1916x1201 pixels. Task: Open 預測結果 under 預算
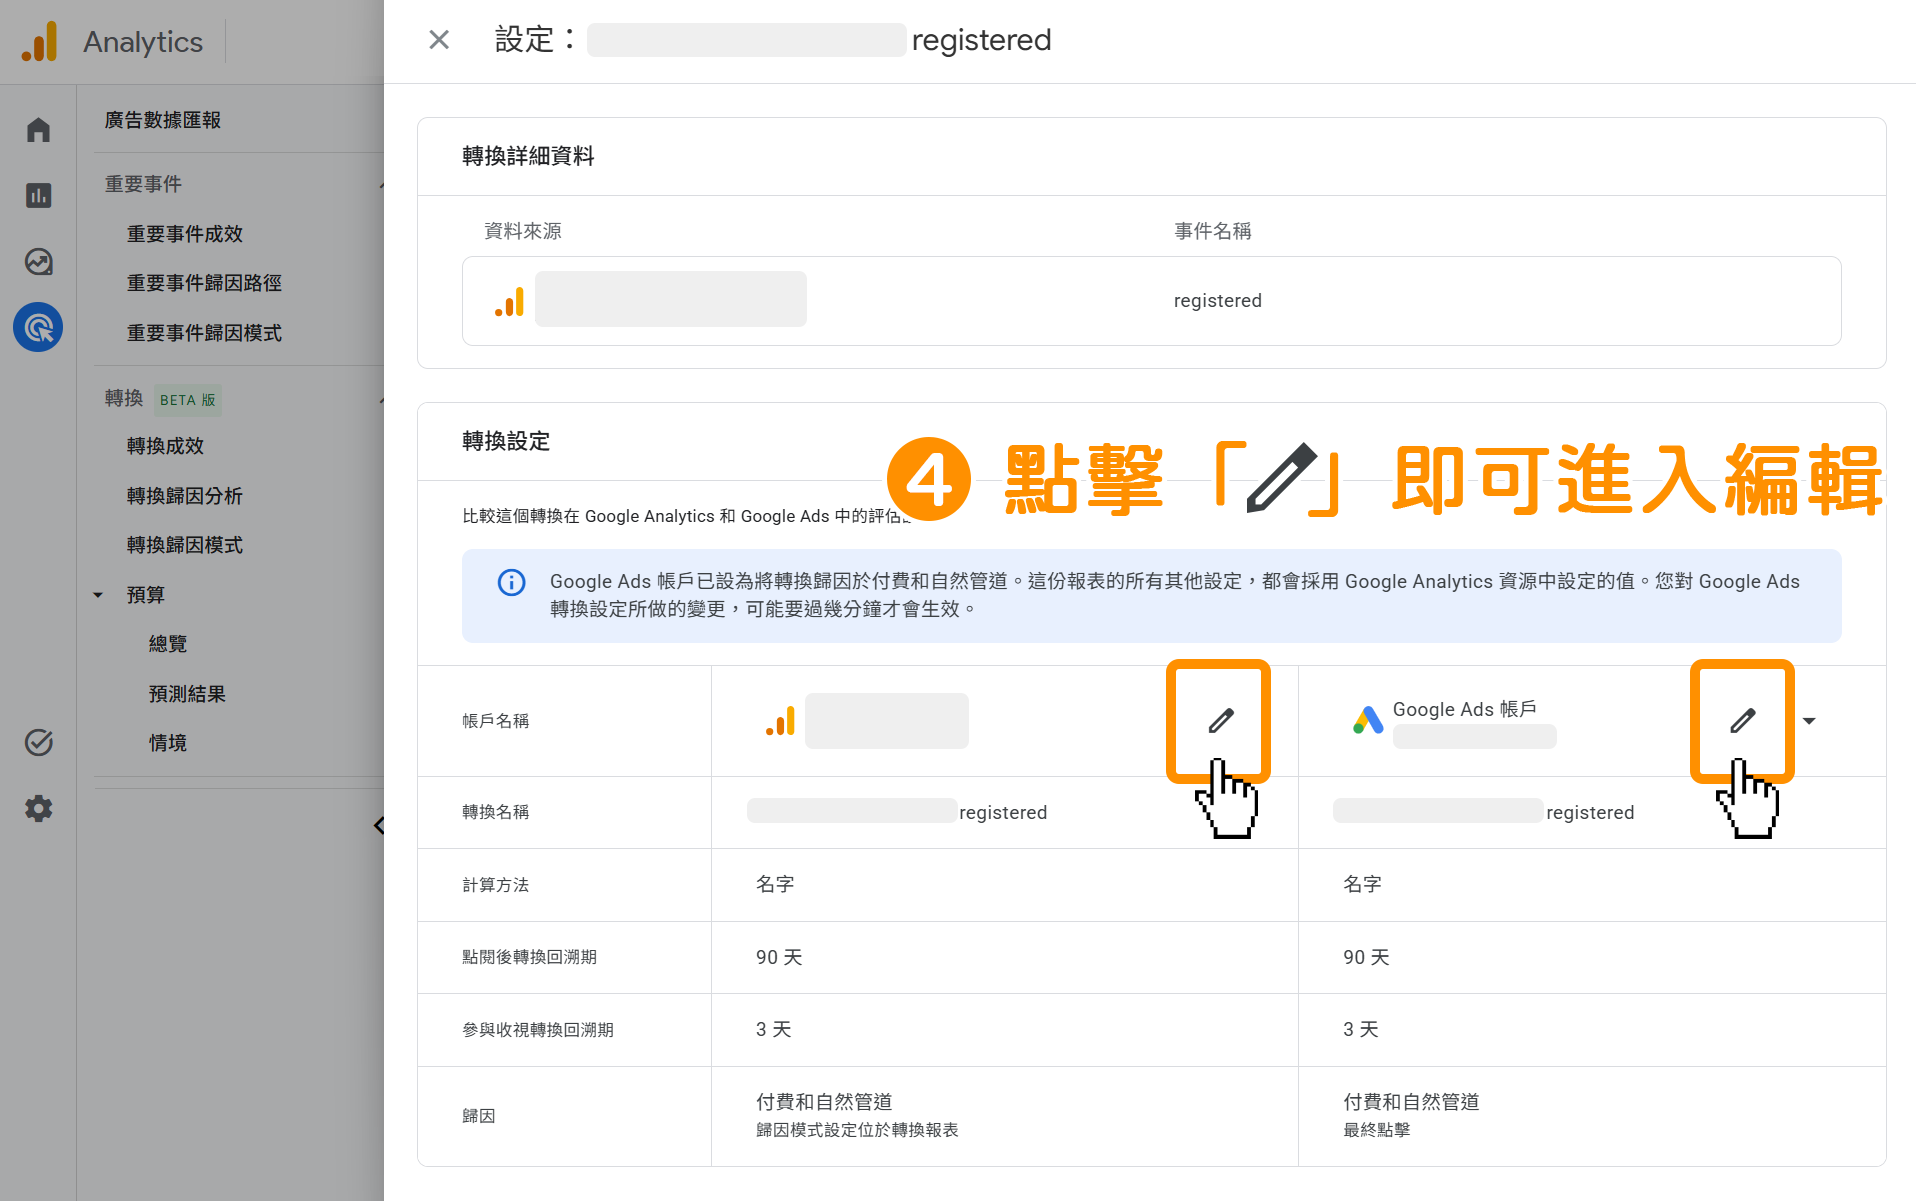click(x=187, y=694)
